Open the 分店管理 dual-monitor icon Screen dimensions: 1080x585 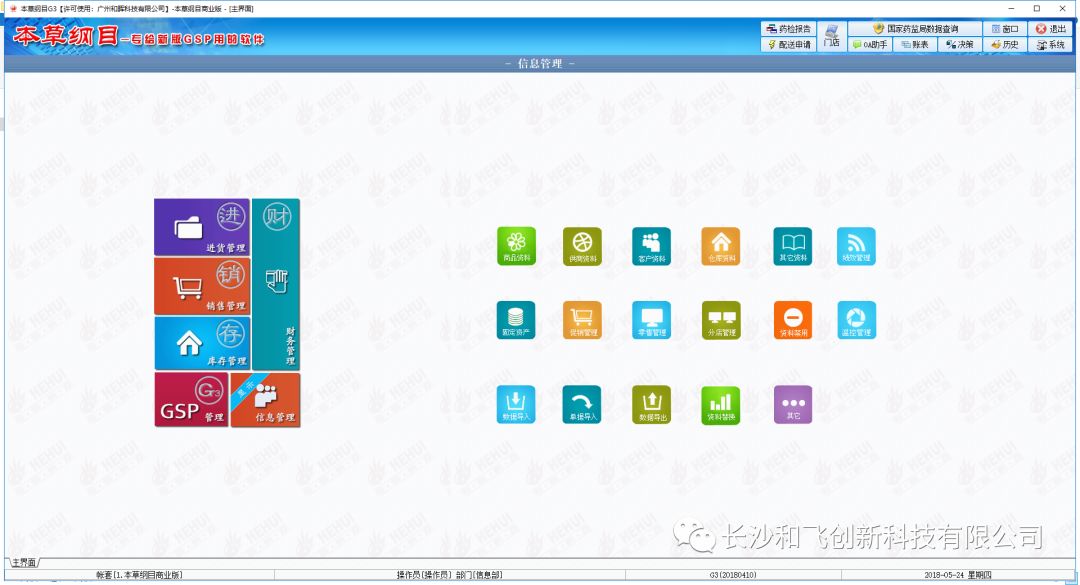[721, 320]
